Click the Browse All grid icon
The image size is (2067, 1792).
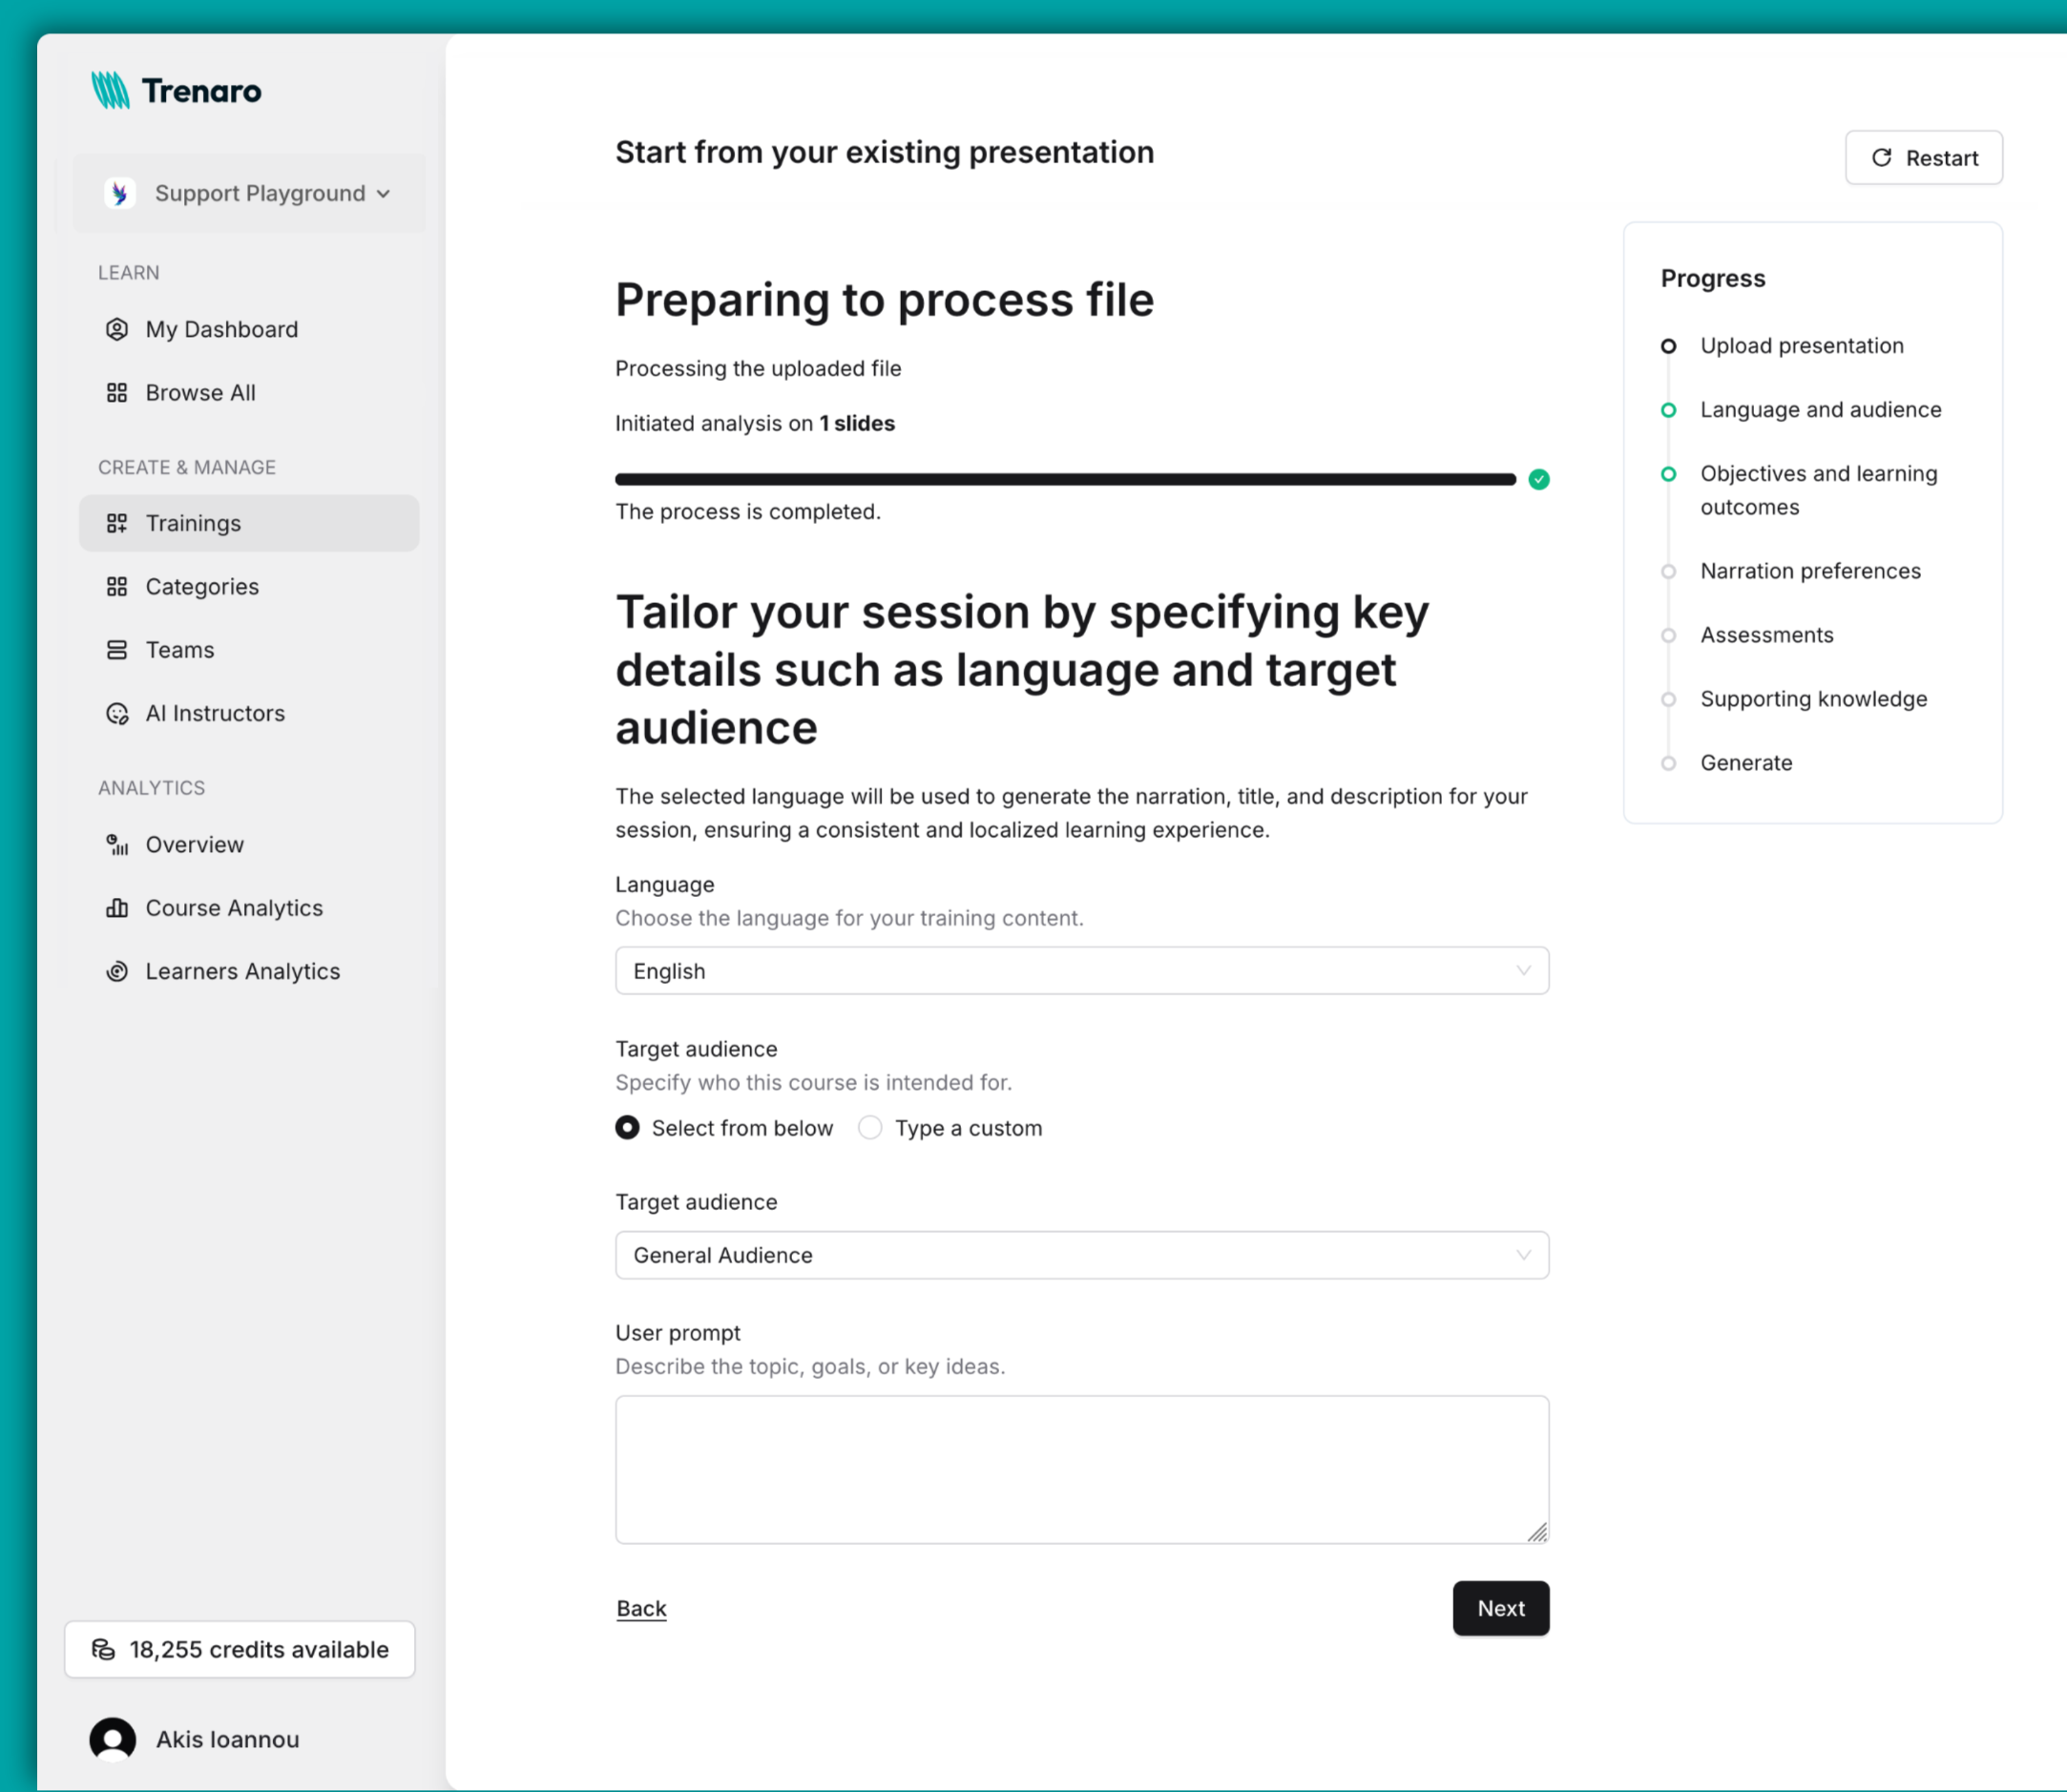click(117, 392)
